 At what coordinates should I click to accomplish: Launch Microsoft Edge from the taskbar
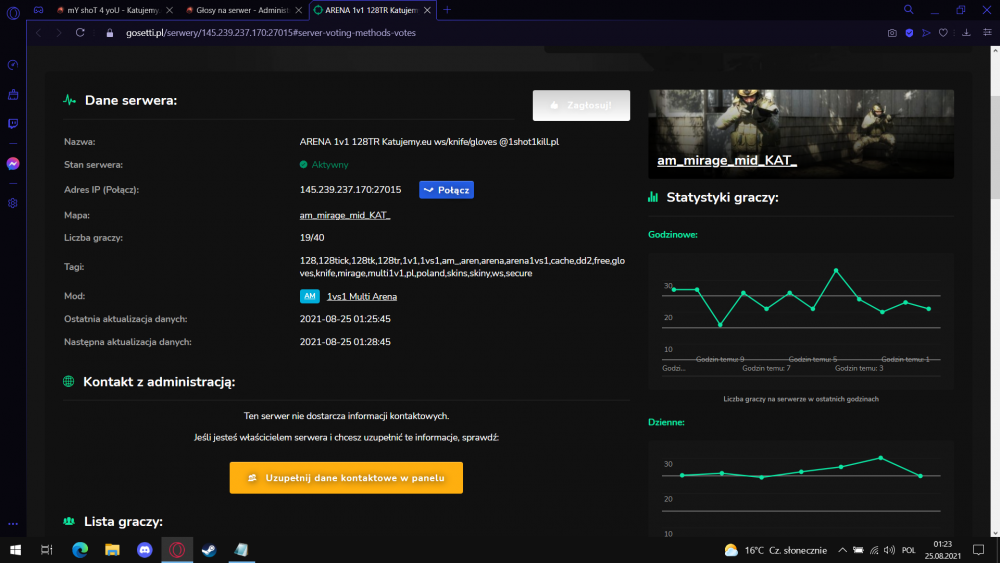[x=80, y=550]
